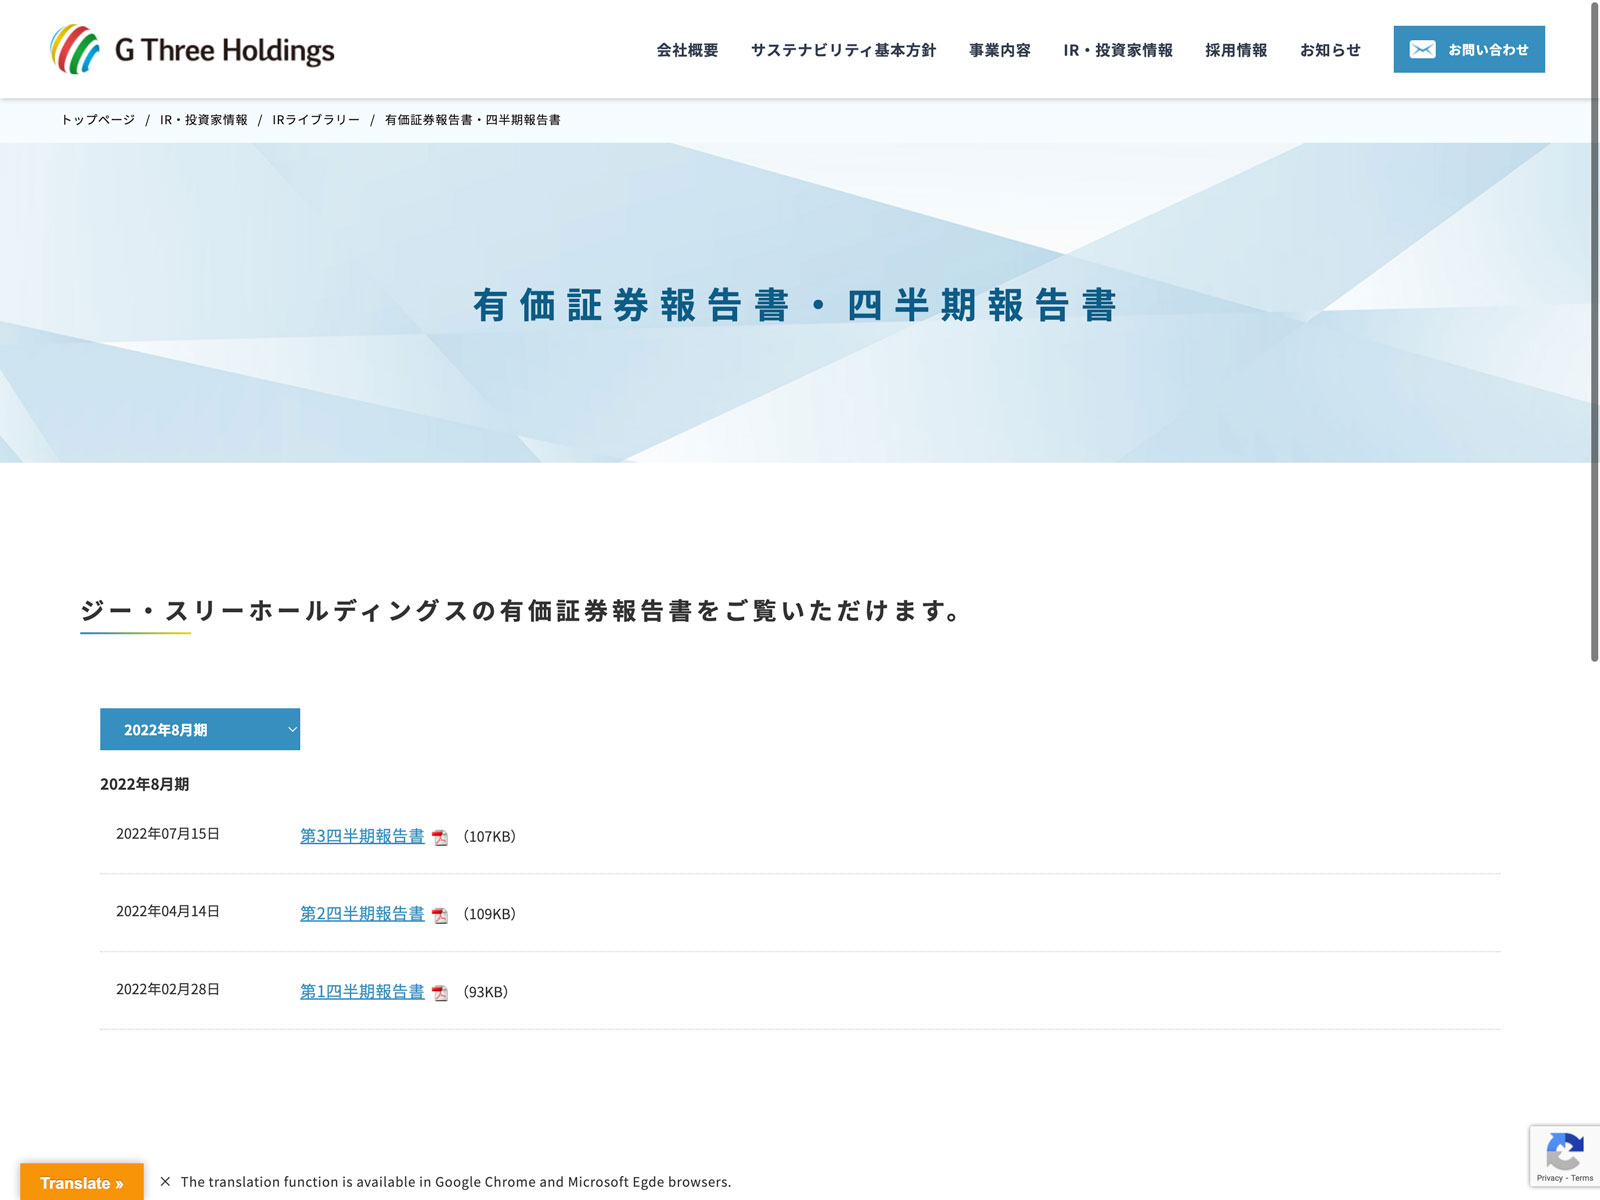Click the orange Translate button
The height and width of the screenshot is (1200, 1600).
tap(82, 1183)
